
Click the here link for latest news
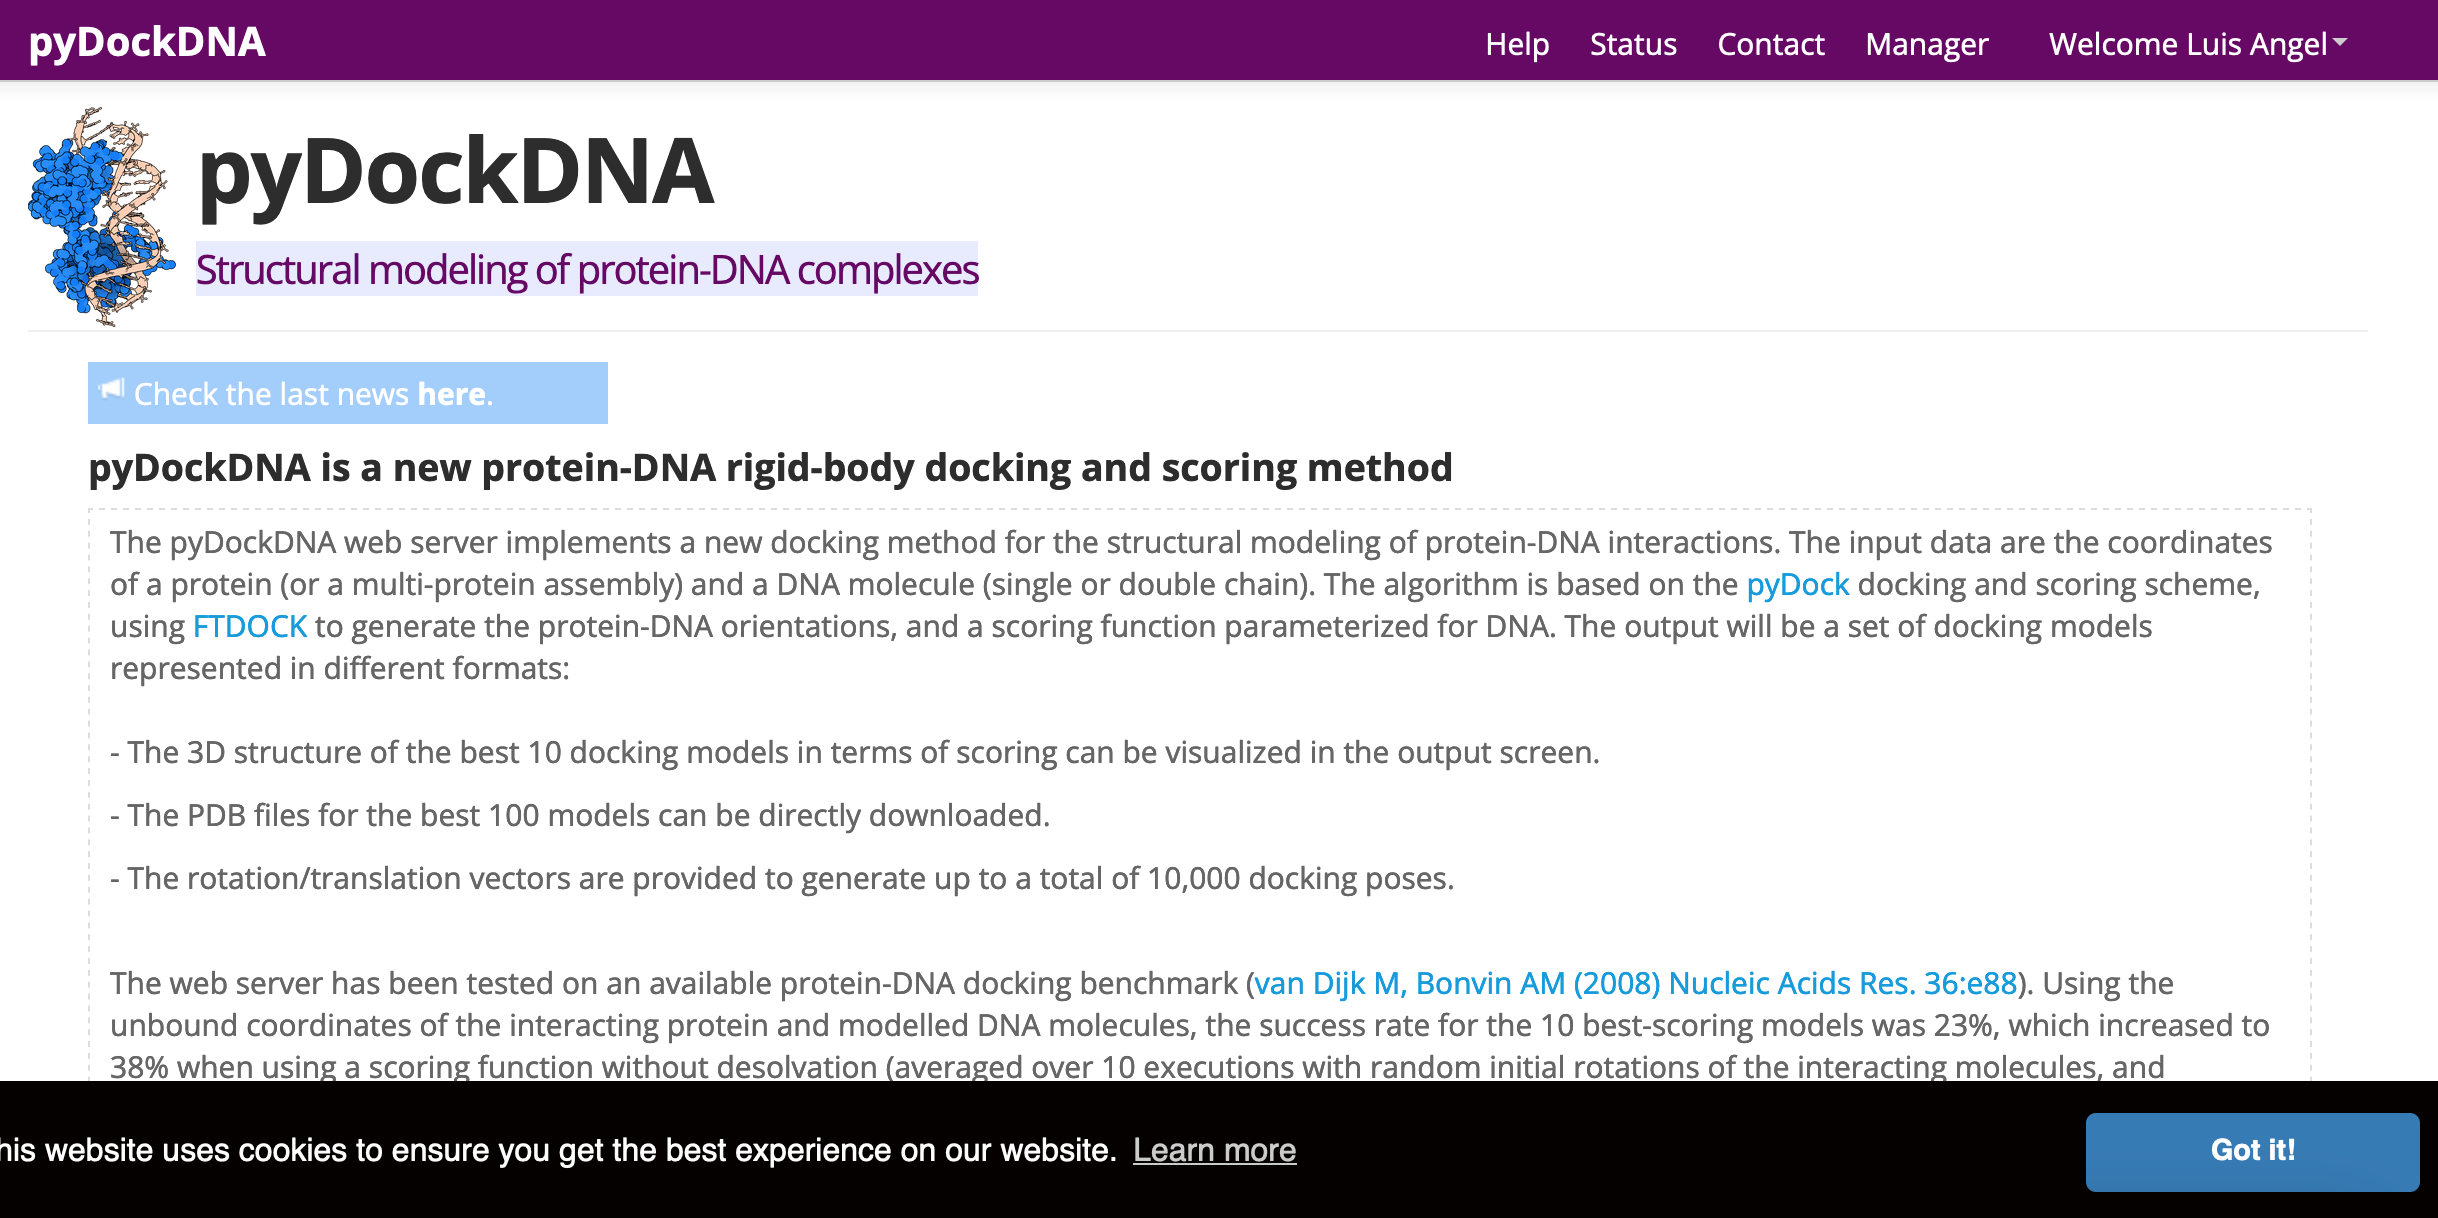[449, 394]
